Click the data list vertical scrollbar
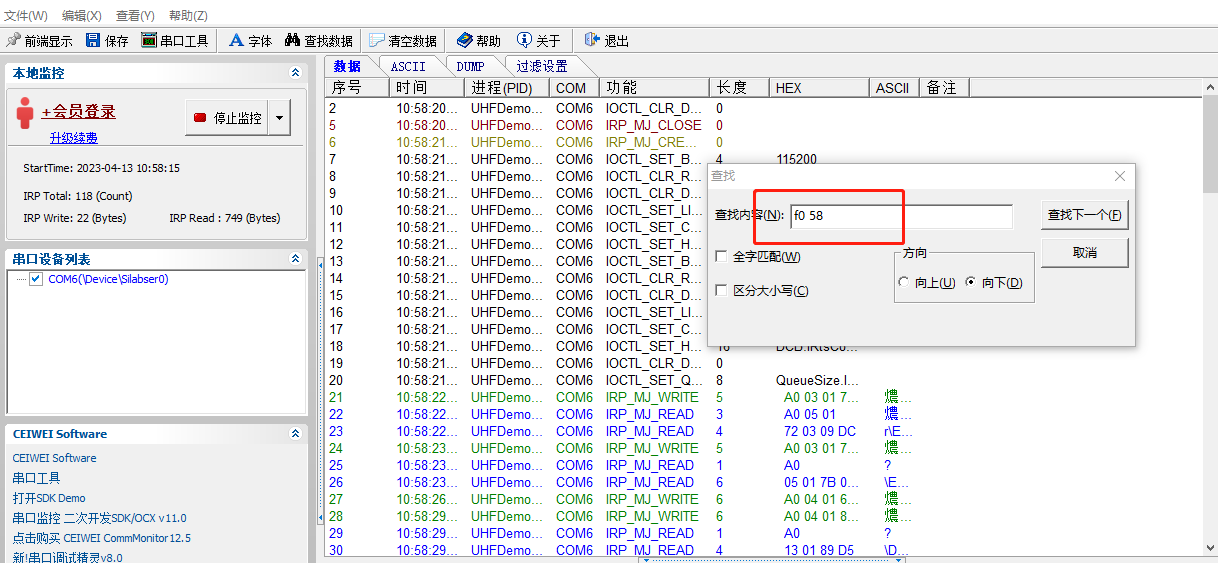The width and height of the screenshot is (1218, 563). click(x=1209, y=320)
